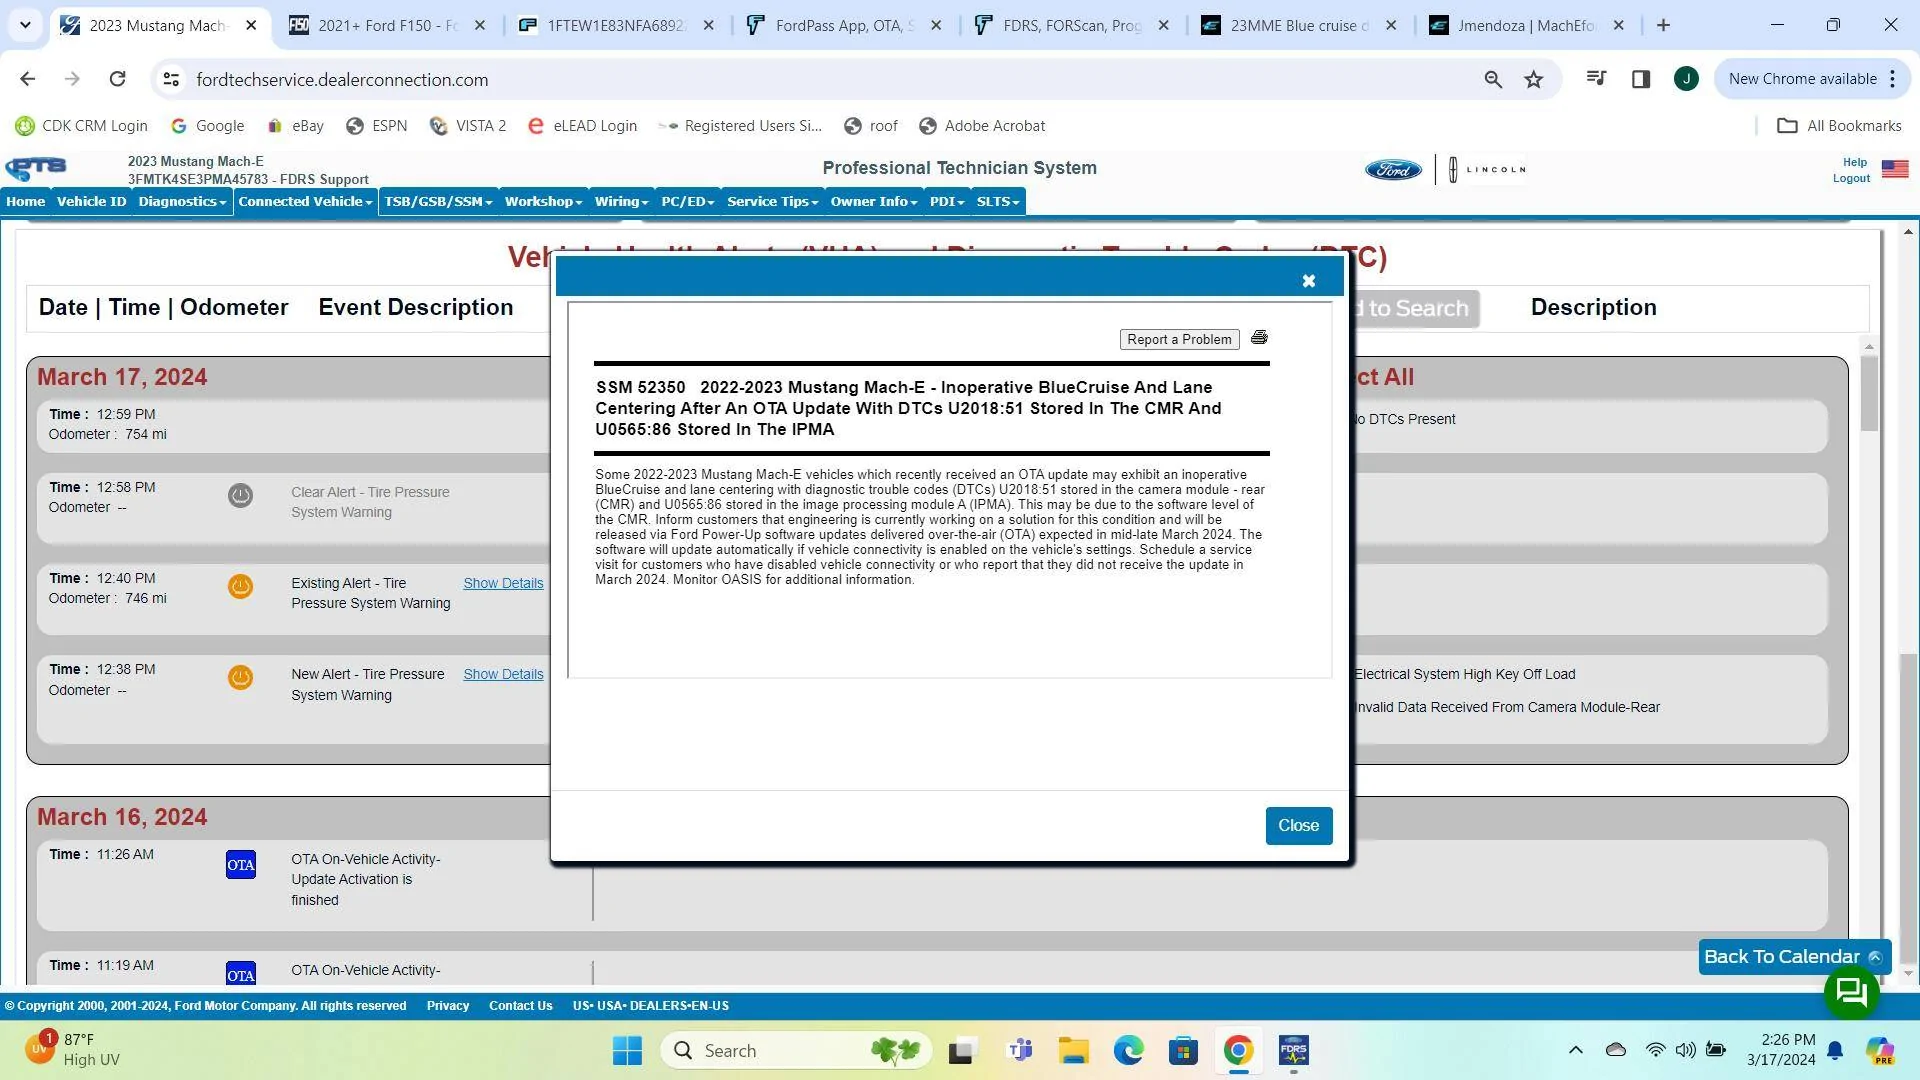The image size is (1920, 1080).
Task: Click the Lincoln logo
Action: 1488,170
